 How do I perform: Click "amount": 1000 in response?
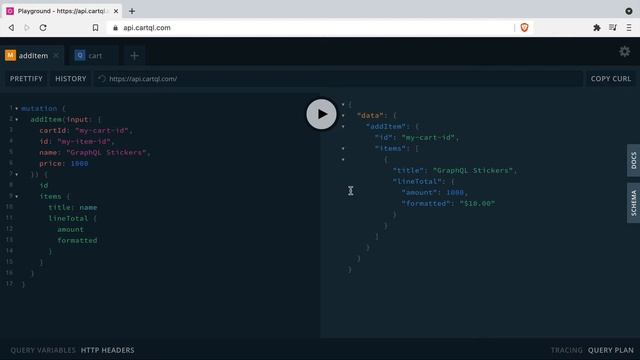pyautogui.click(x=433, y=192)
